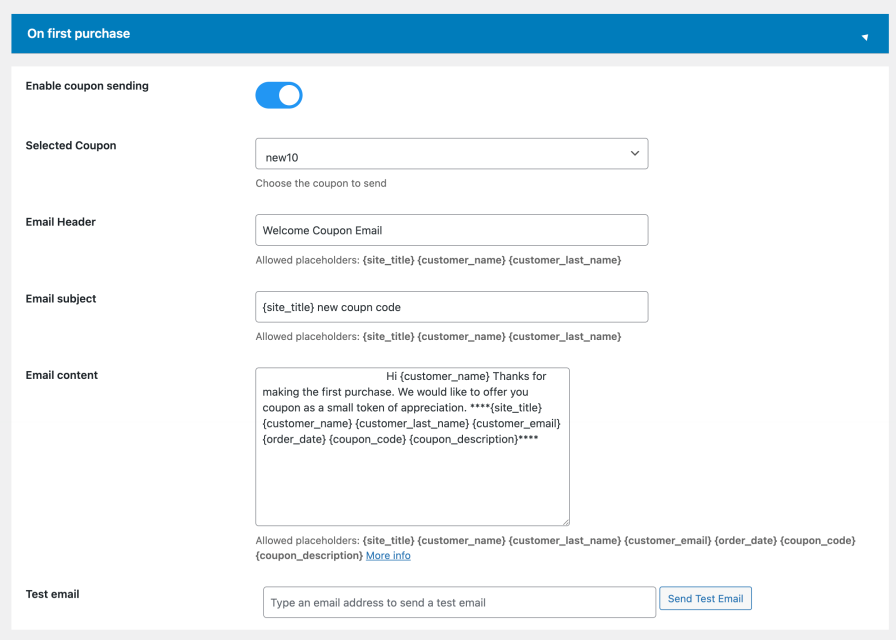Viewport: 896px width, 640px height.
Task: Focus the Email Header field with 'Welcome Coupon Email'
Action: (451, 230)
